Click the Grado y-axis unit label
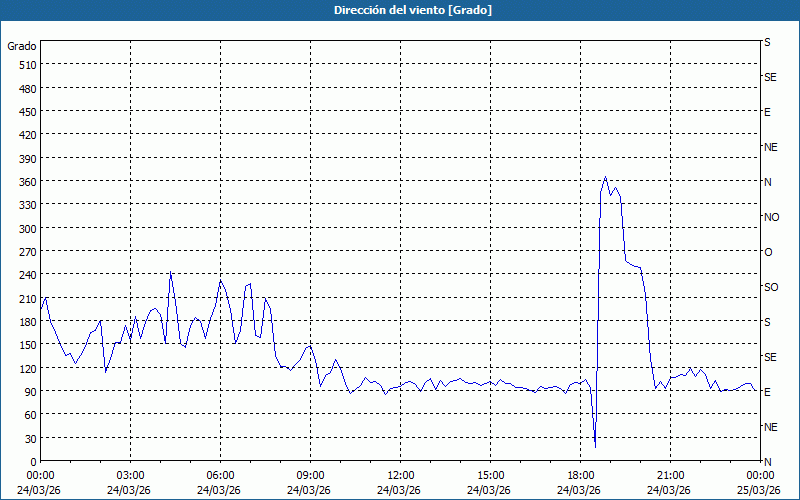The width and height of the screenshot is (800, 500). pyautogui.click(x=22, y=46)
